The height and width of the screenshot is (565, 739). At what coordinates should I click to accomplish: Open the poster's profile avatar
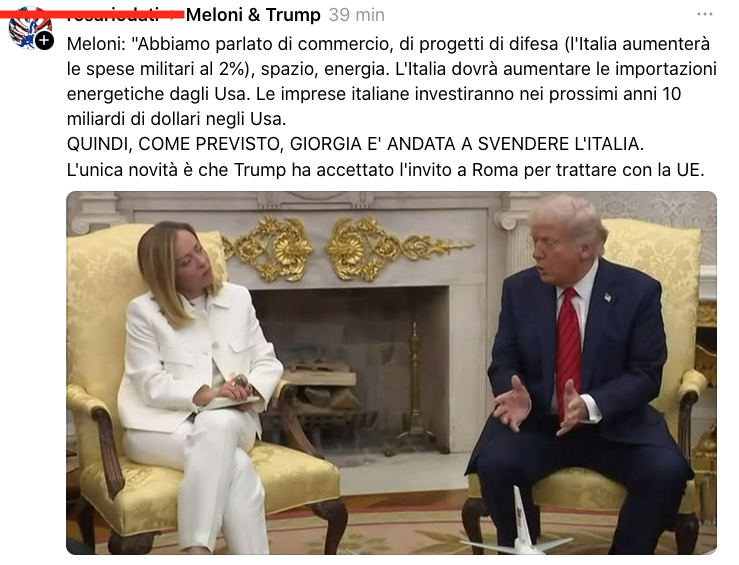29,27
